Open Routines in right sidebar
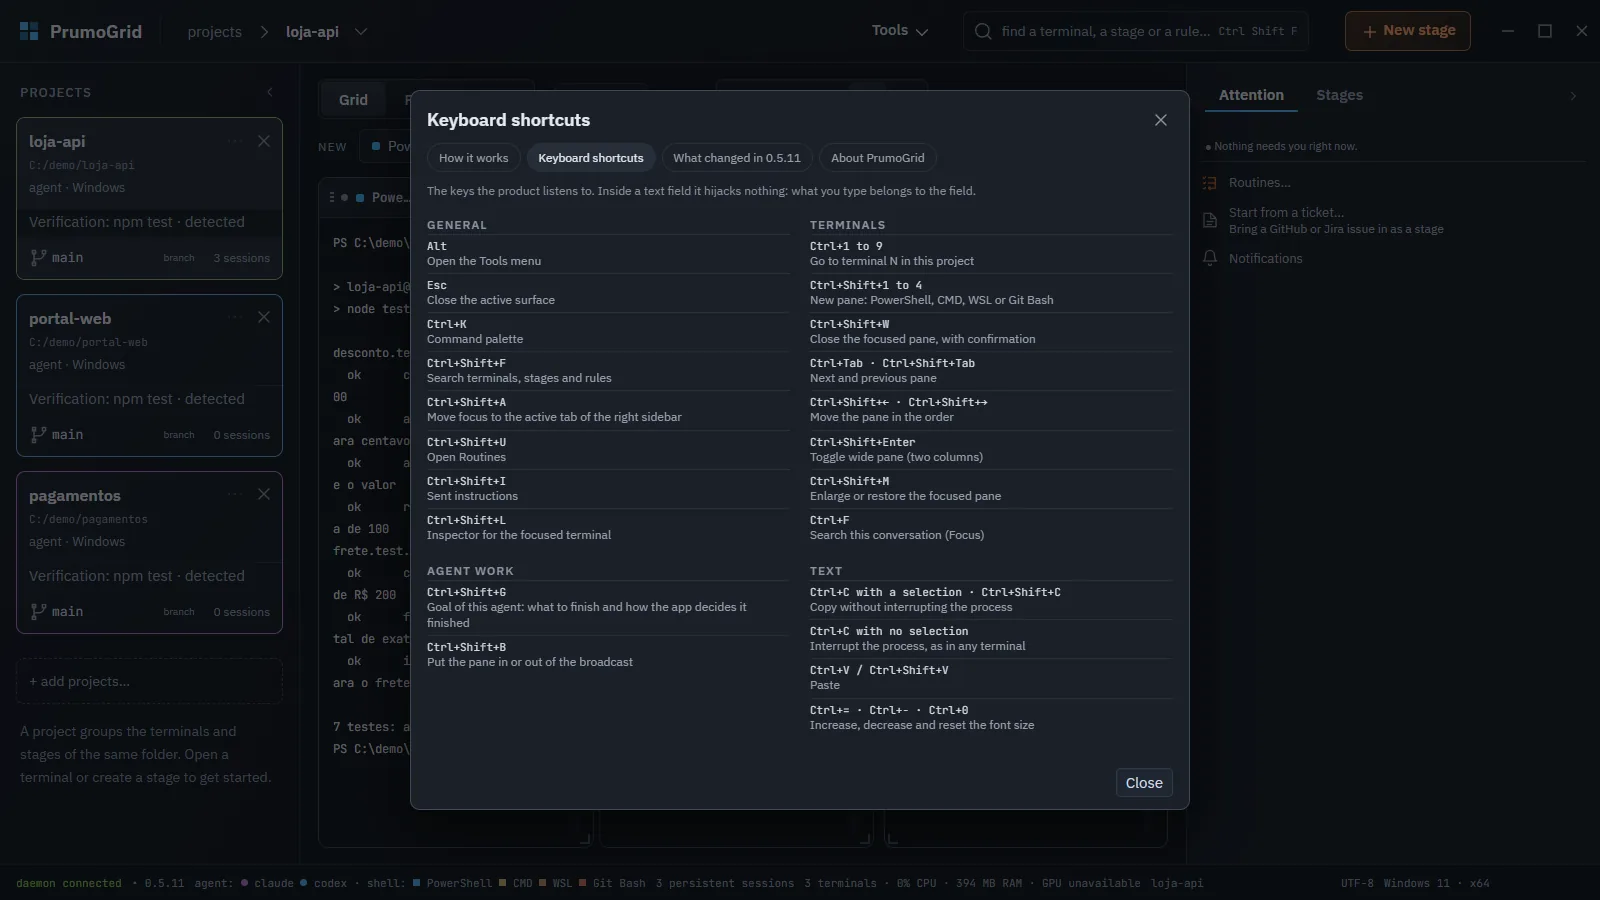The image size is (1600, 900). click(x=1259, y=183)
